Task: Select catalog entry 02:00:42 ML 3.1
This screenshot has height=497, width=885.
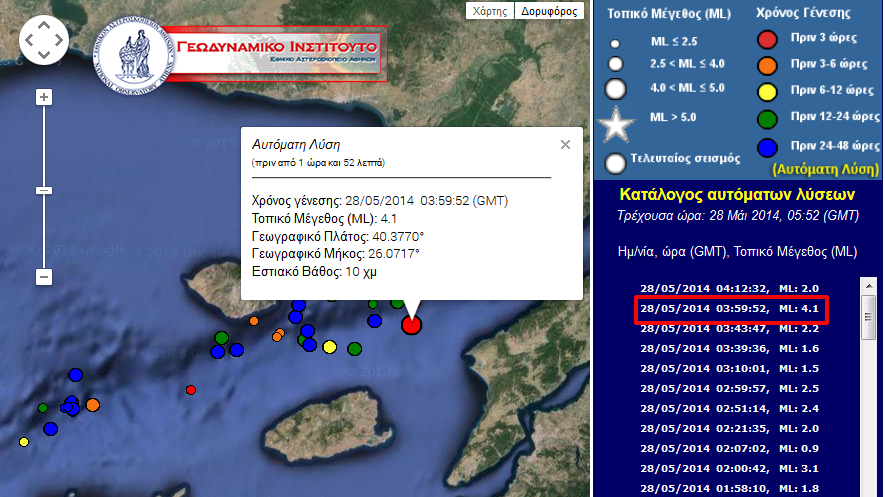Action: pos(729,469)
